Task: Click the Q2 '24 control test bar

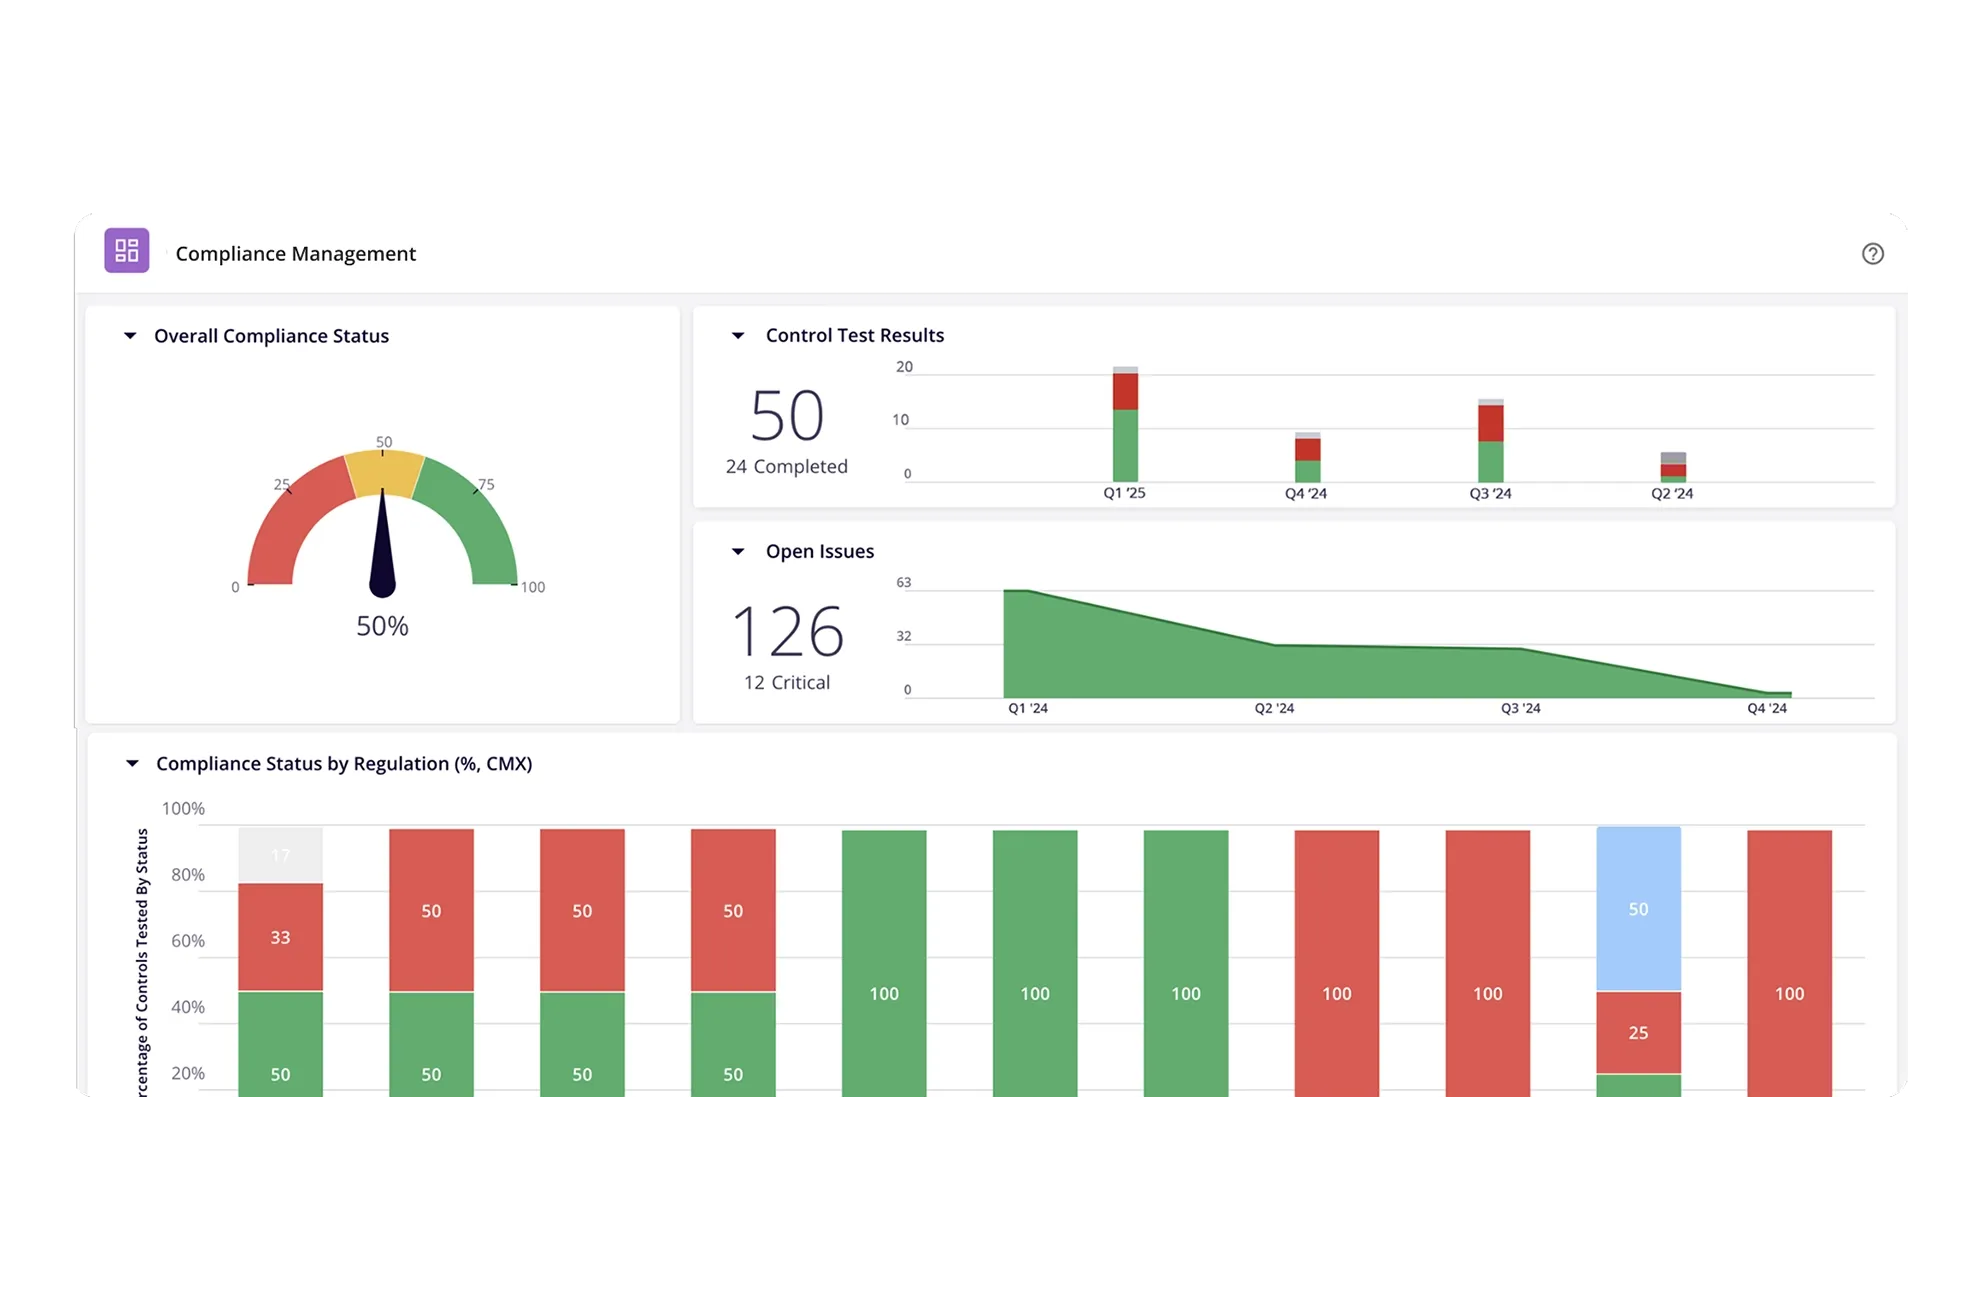Action: tap(1673, 469)
